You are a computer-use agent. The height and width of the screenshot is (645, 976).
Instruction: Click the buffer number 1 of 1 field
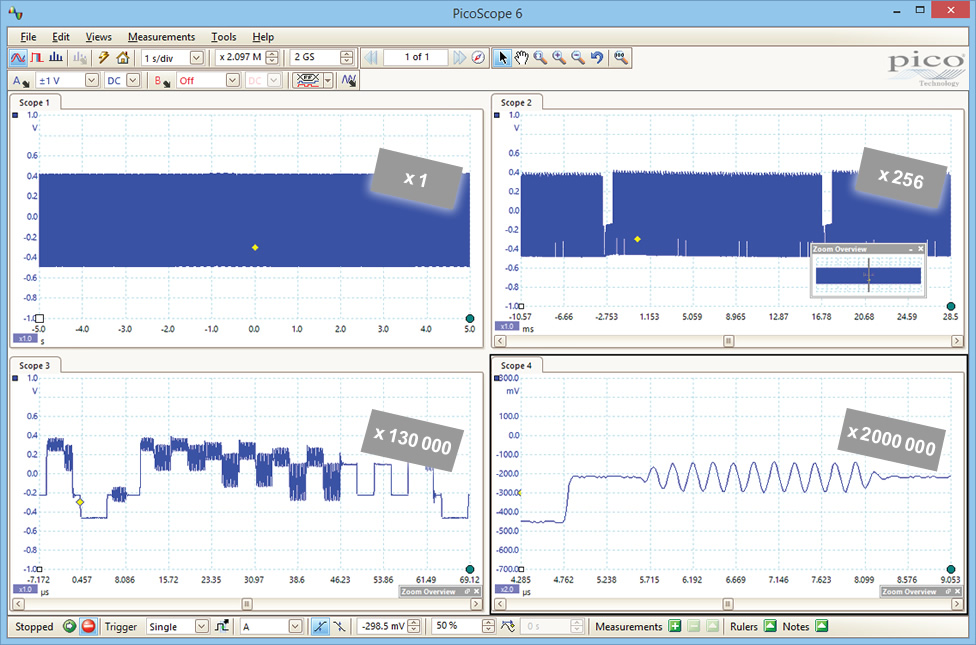[416, 57]
